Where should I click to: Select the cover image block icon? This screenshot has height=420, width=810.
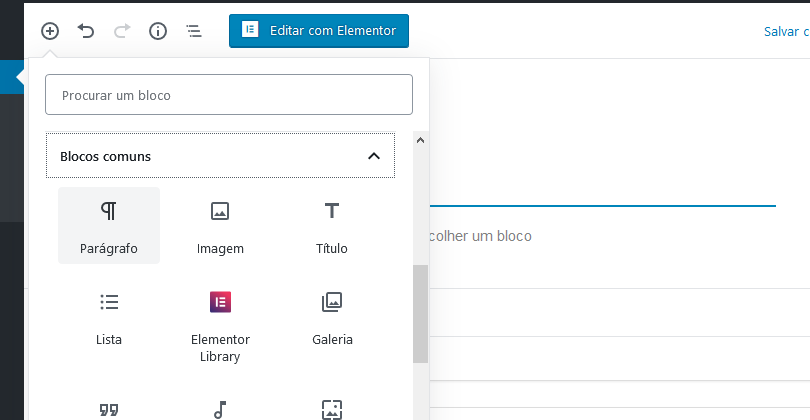(332, 410)
